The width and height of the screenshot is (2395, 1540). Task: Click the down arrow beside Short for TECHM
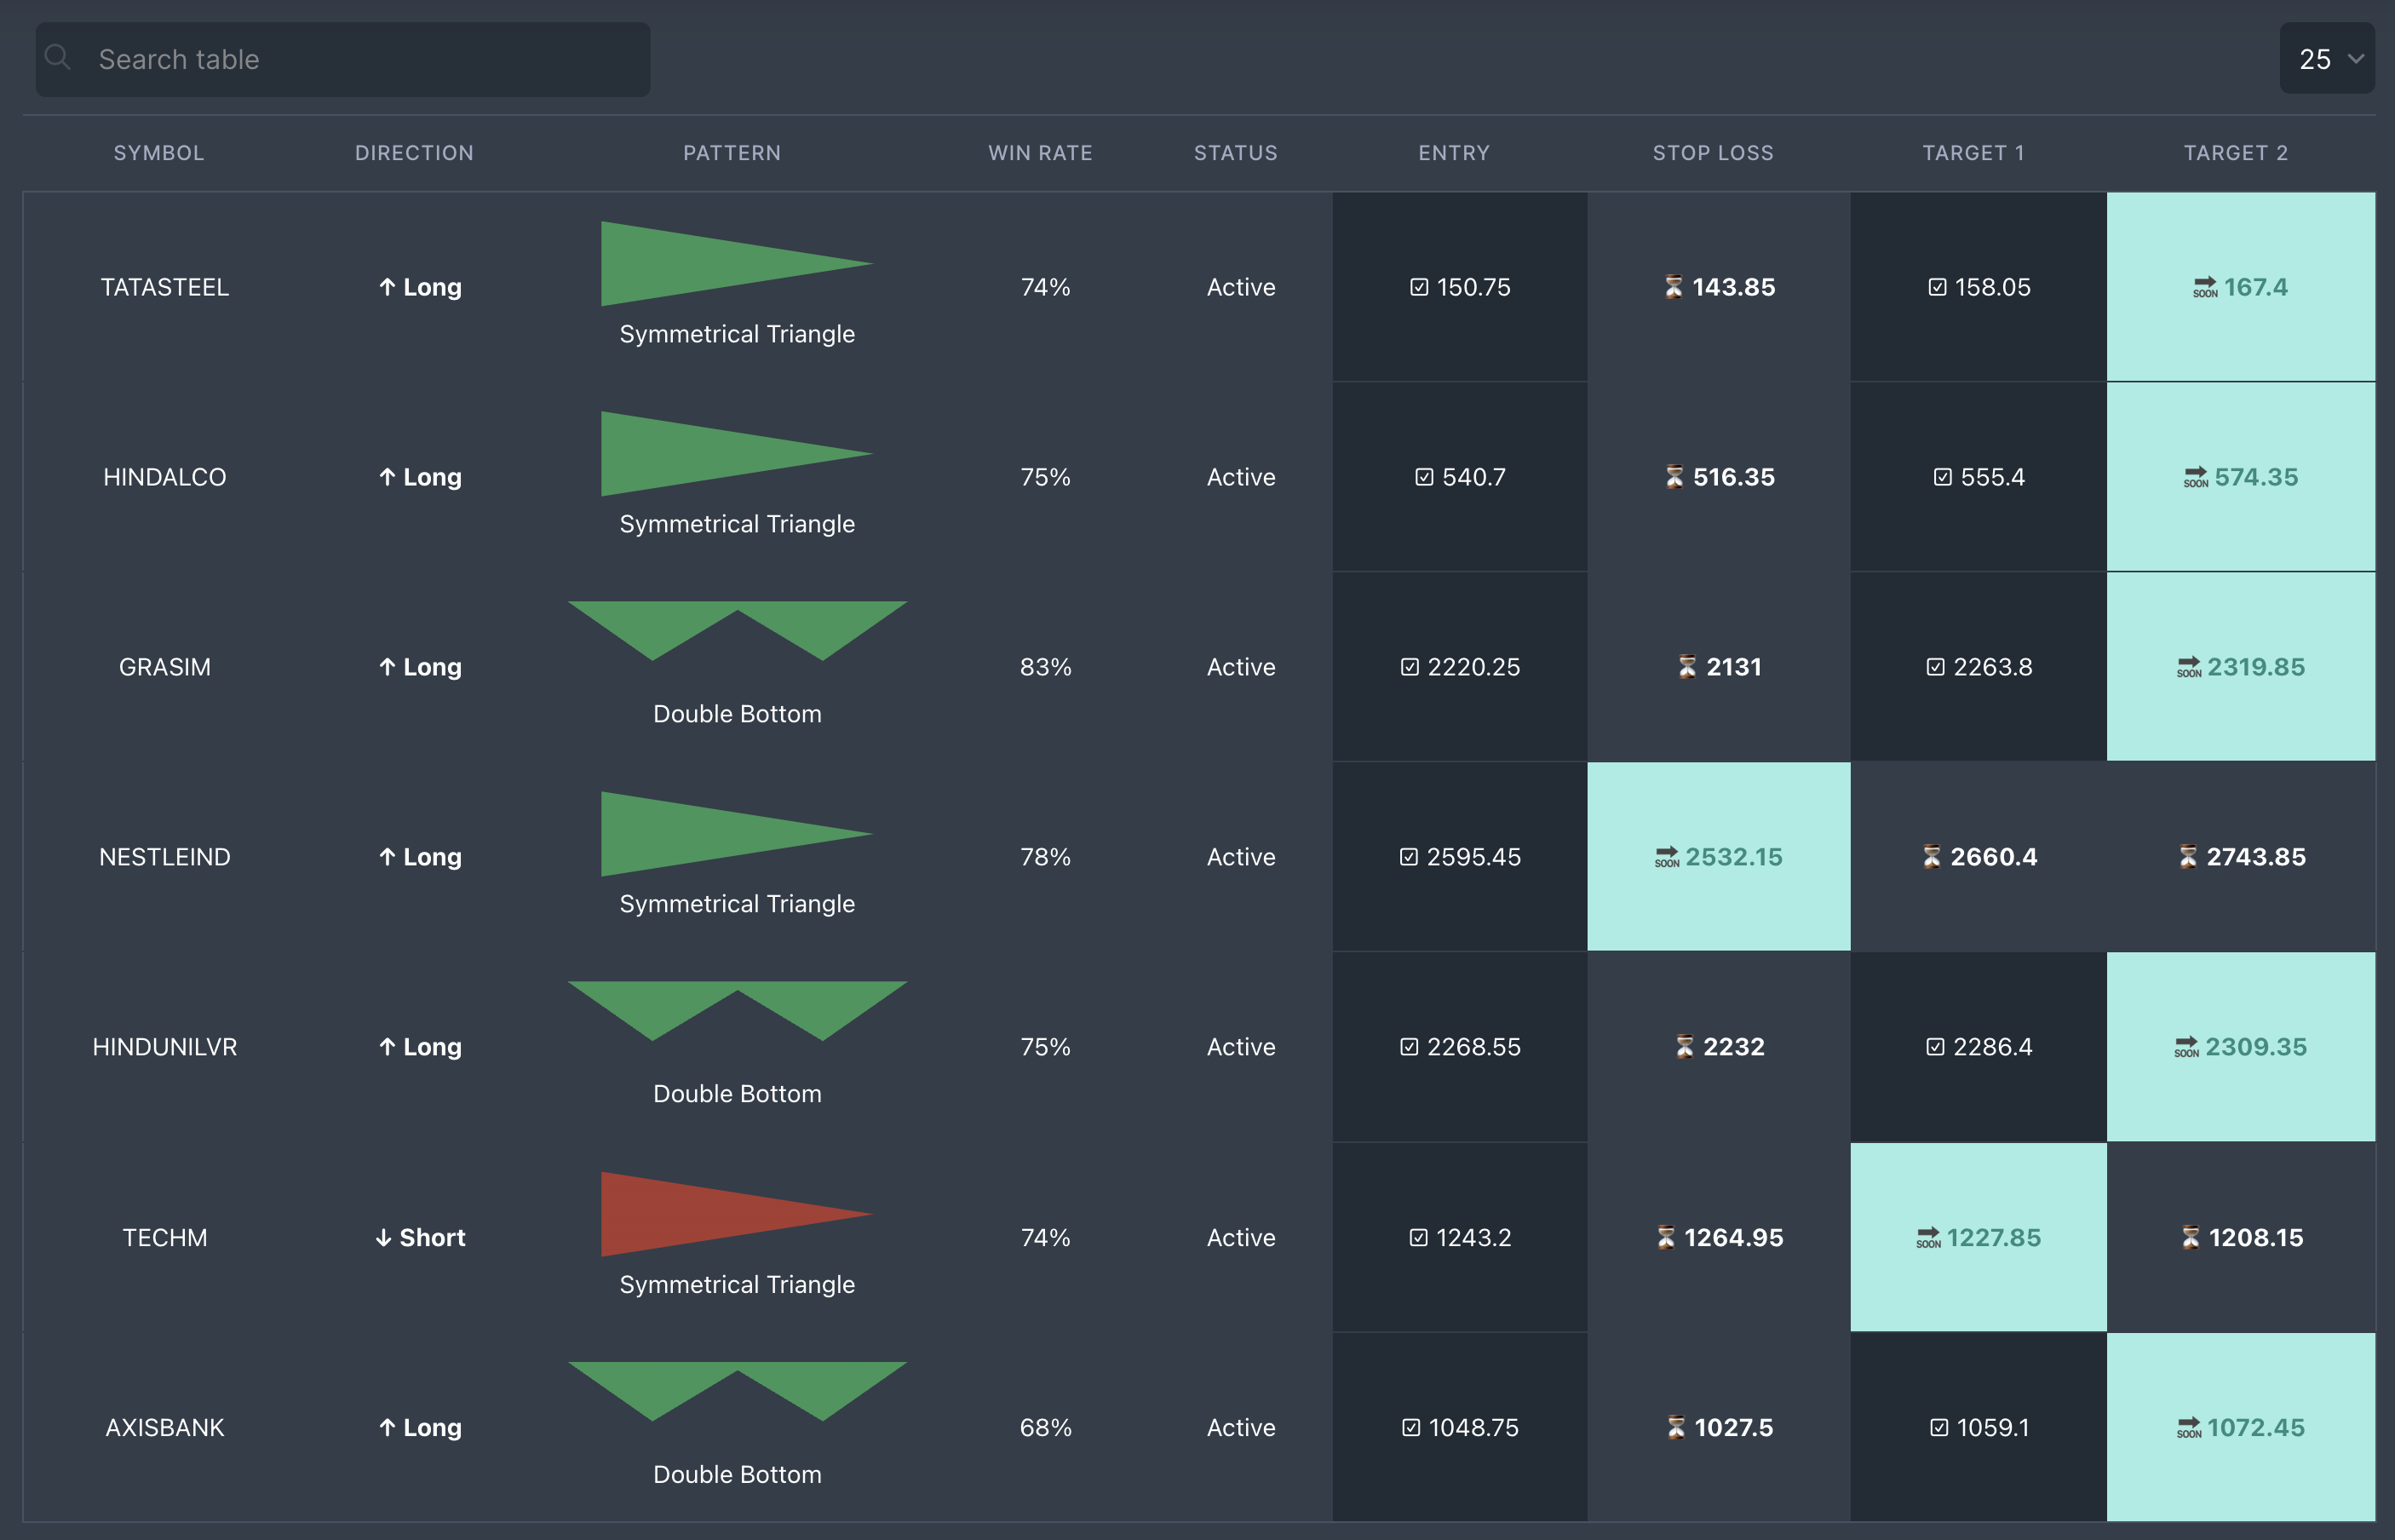[x=383, y=1238]
